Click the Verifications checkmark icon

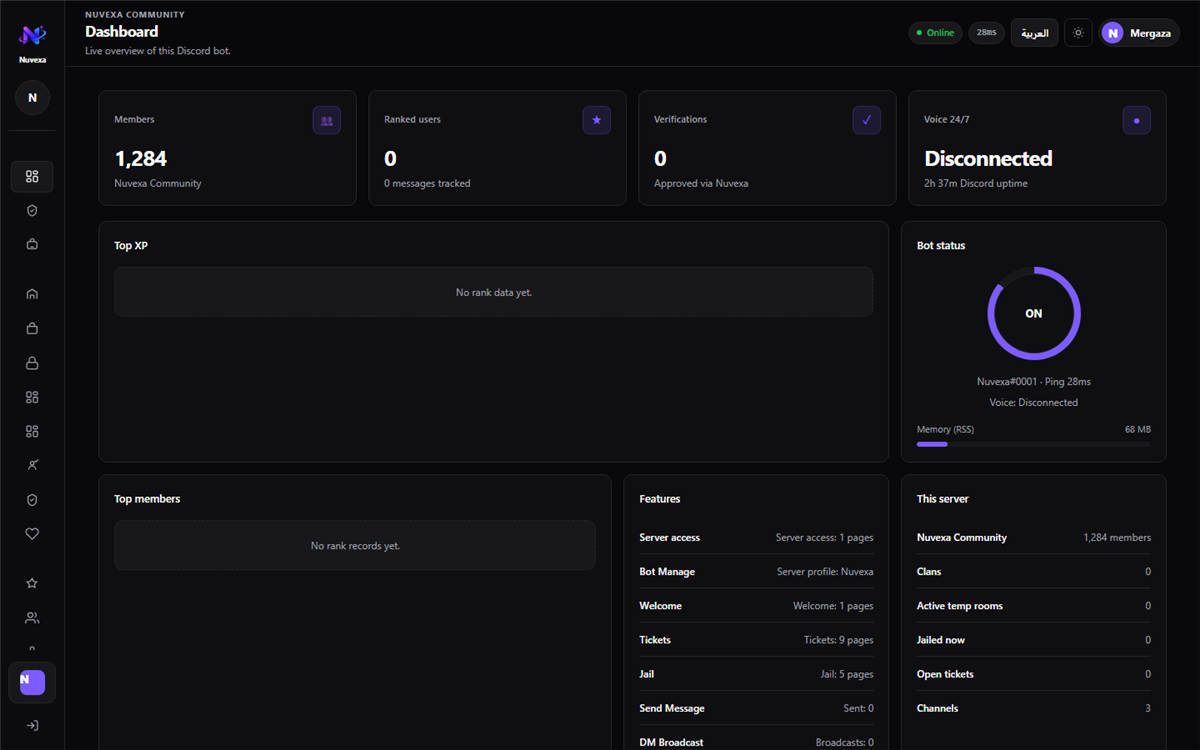[x=867, y=121]
